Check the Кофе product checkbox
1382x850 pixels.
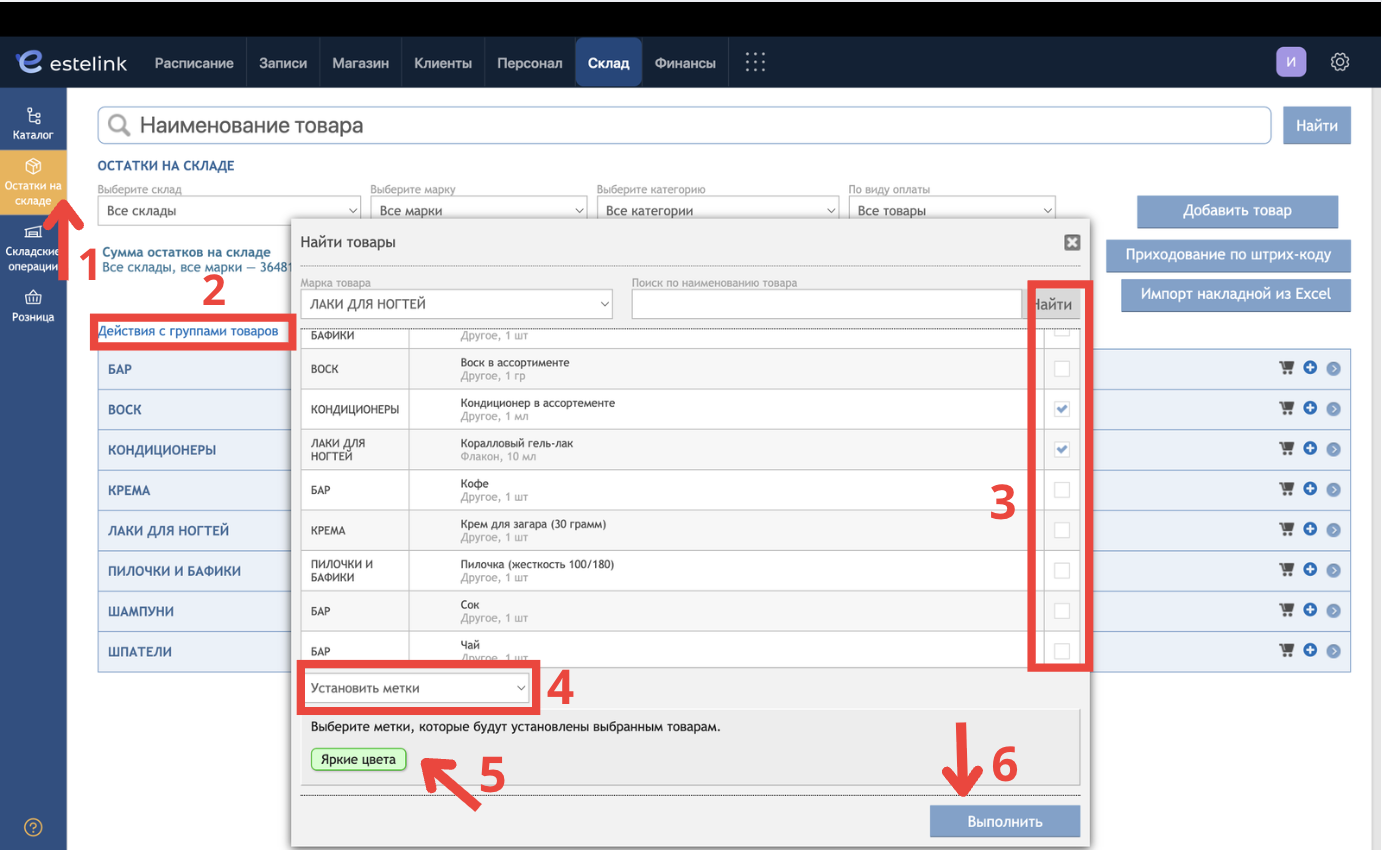pos(1062,490)
